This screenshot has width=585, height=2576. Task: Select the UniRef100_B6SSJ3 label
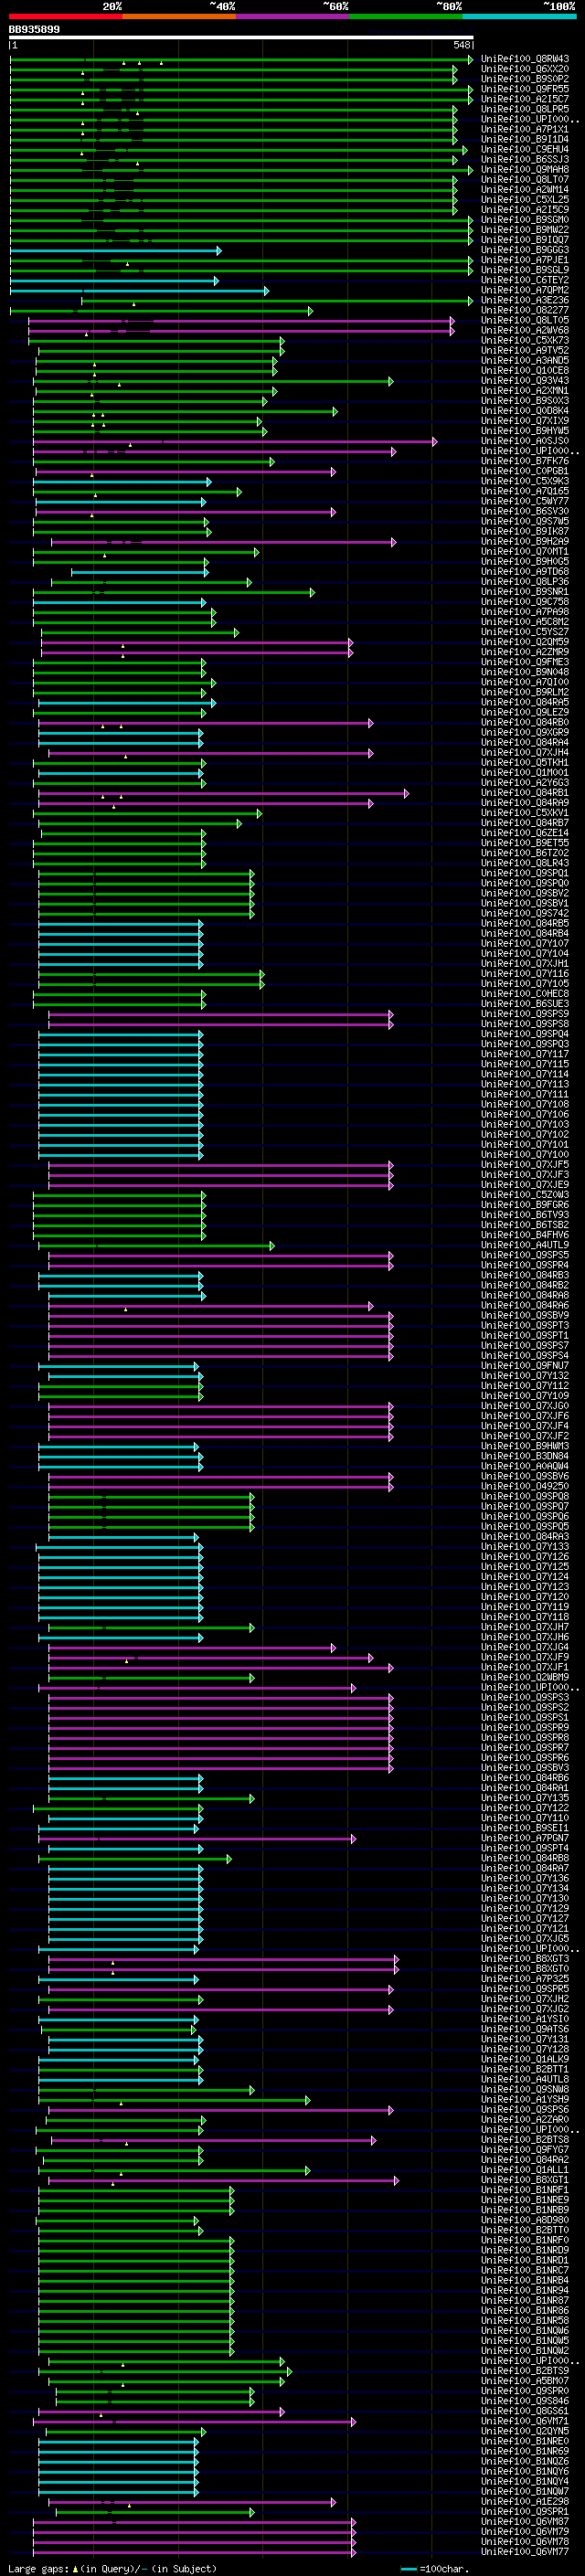525,159
